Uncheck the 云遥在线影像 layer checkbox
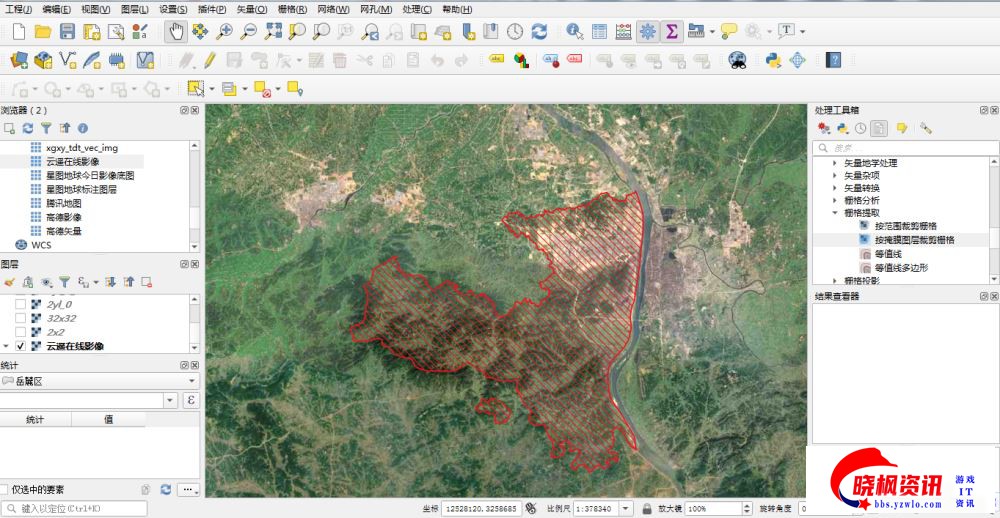 coord(20,346)
